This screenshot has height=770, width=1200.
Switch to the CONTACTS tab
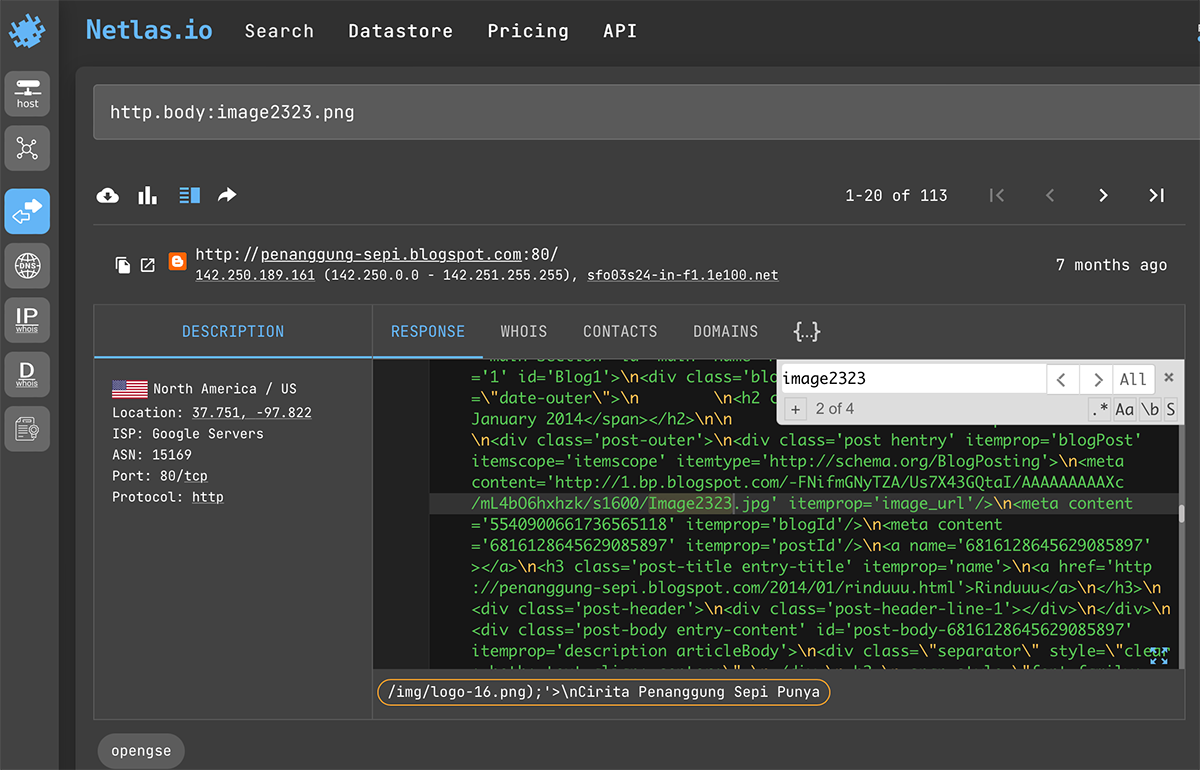620,331
